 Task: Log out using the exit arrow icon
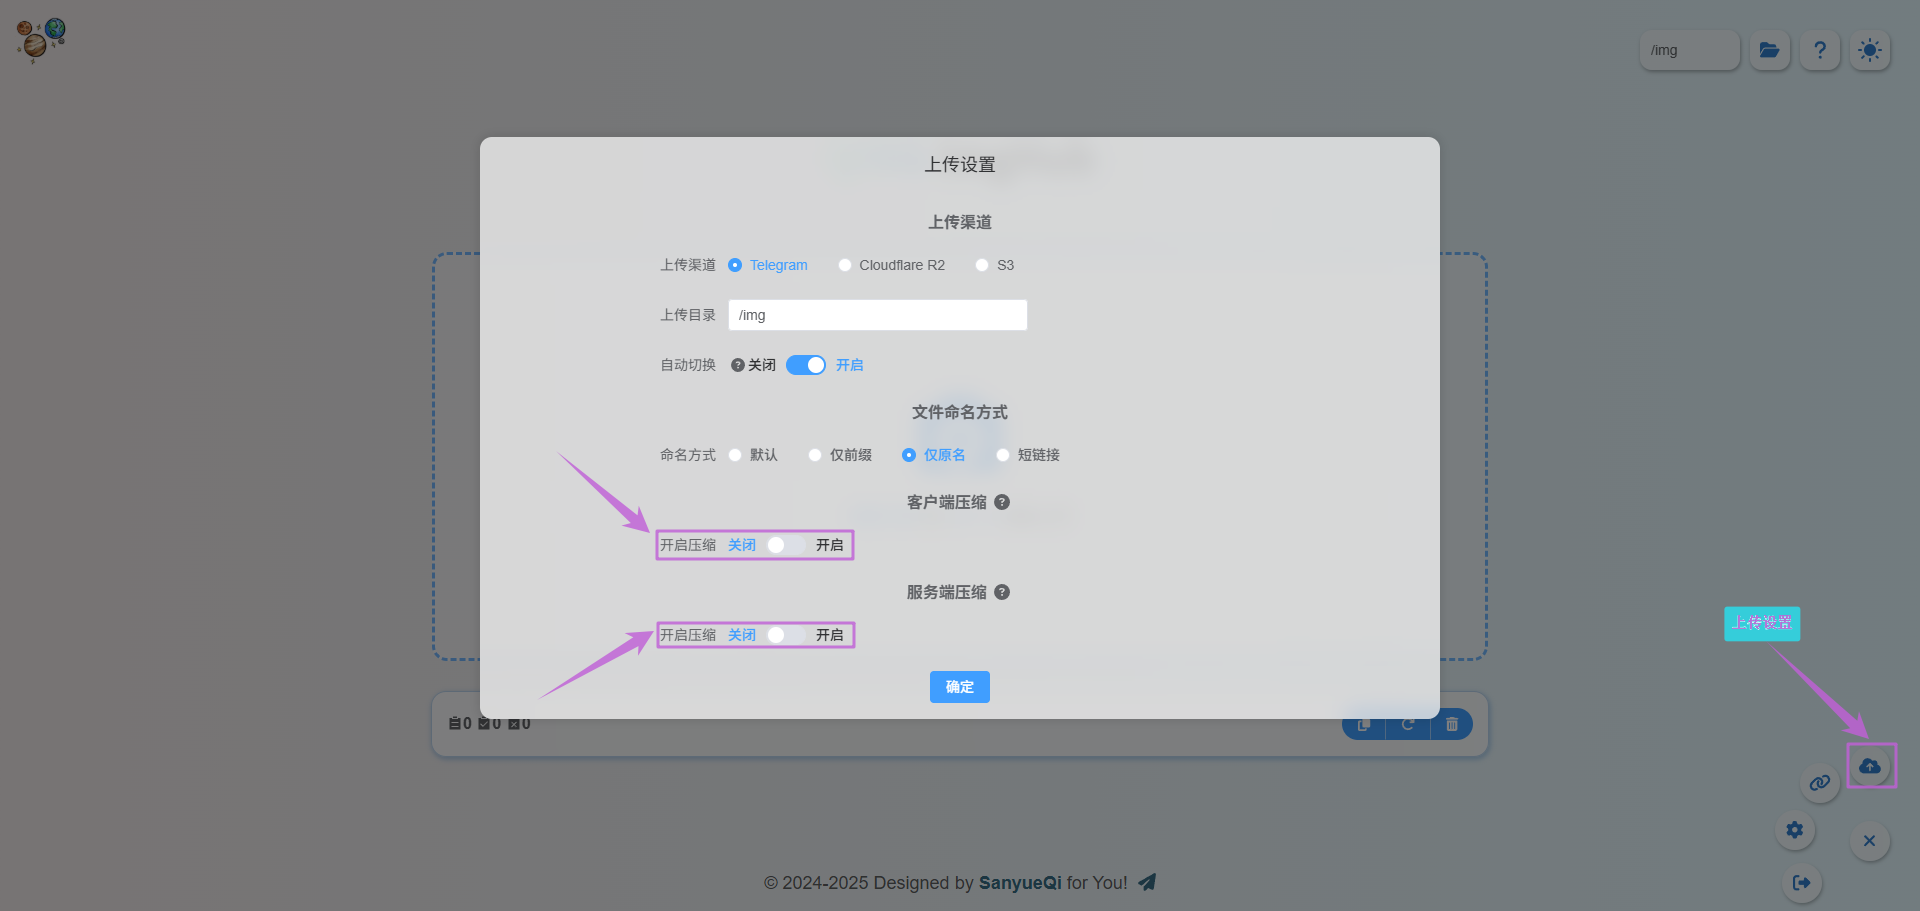point(1802,883)
